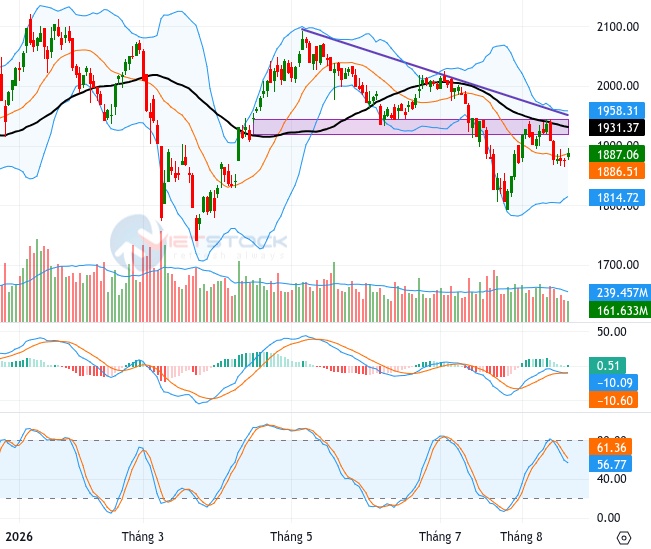Image resolution: width=651 pixels, height=549 pixels.
Task: Select the 1958.31 upper band price label
Action: [617, 110]
